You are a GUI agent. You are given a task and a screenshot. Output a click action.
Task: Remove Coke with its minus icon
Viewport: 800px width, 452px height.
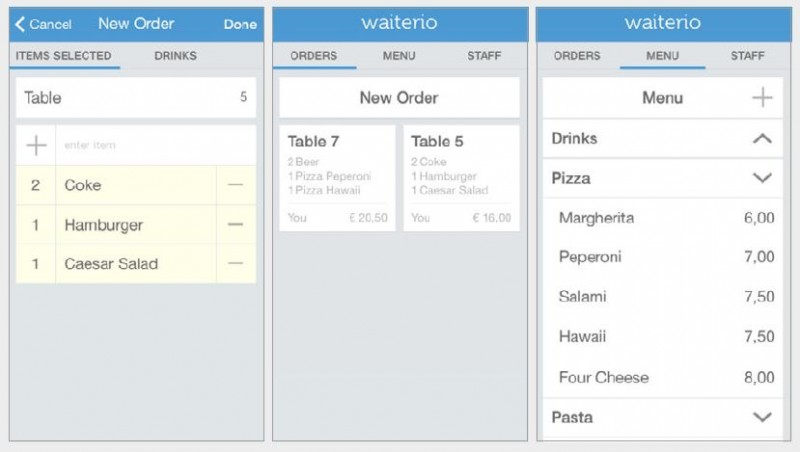pyautogui.click(x=235, y=185)
